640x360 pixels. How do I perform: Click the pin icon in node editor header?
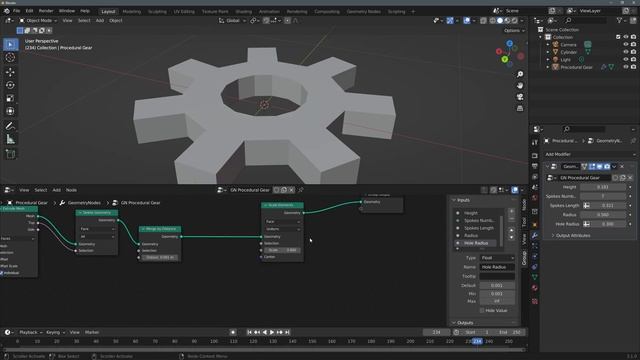301,190
